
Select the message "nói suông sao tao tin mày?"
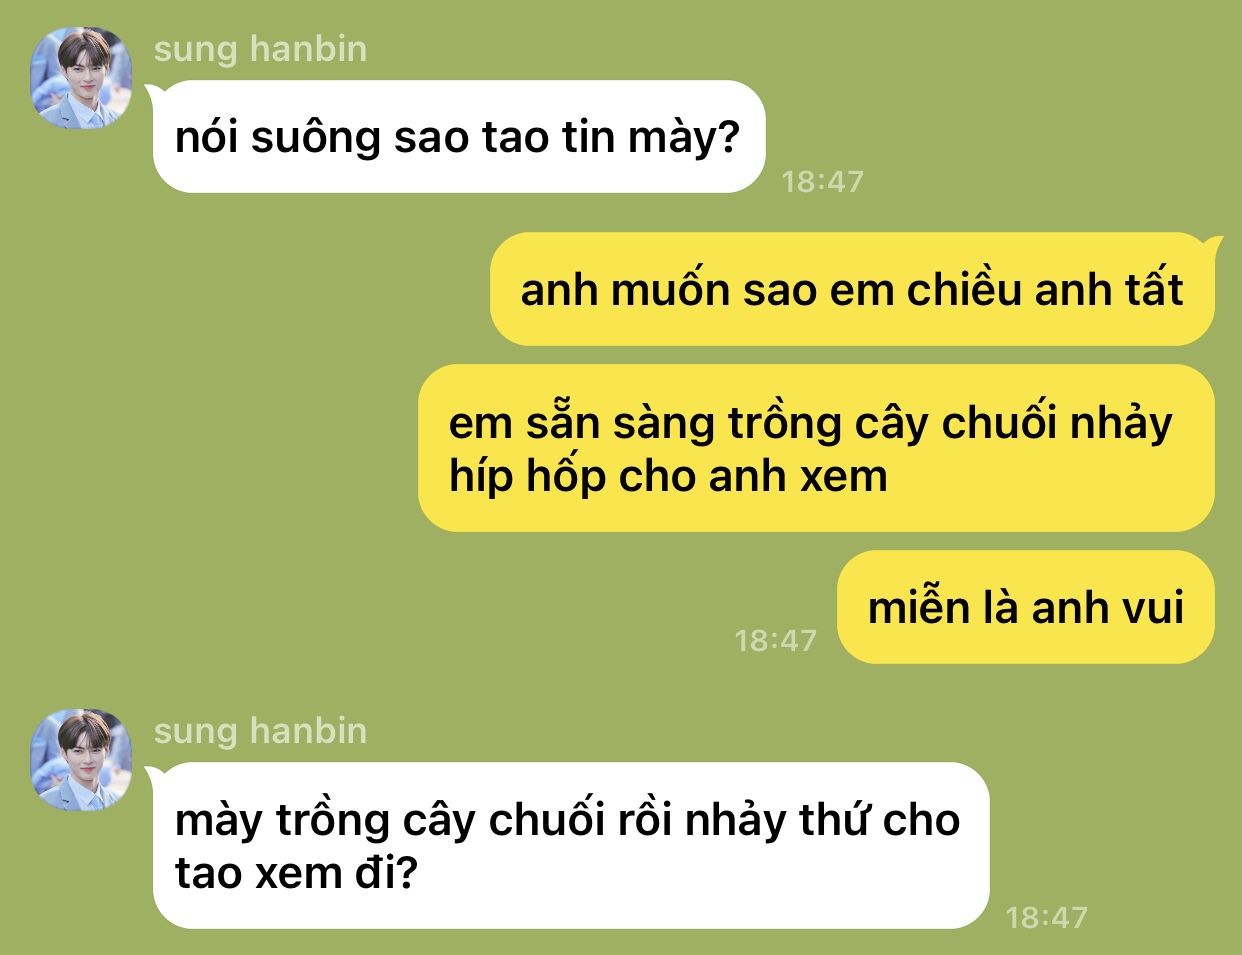coord(459,137)
